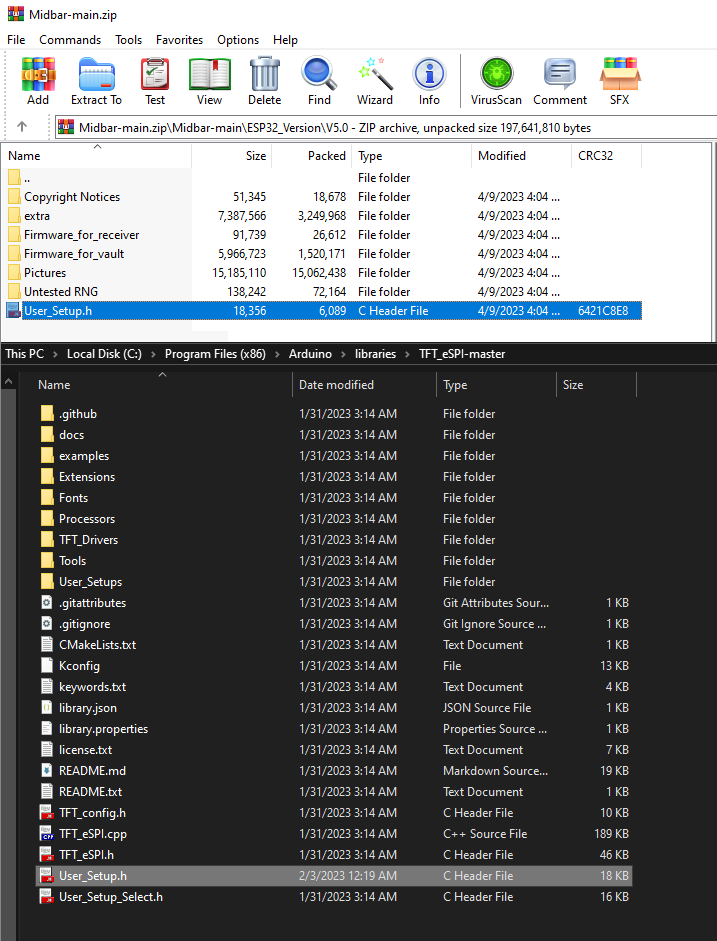This screenshot has height=941, width=717.
Task: Click the Extract To toolbar icon
Action: click(96, 74)
